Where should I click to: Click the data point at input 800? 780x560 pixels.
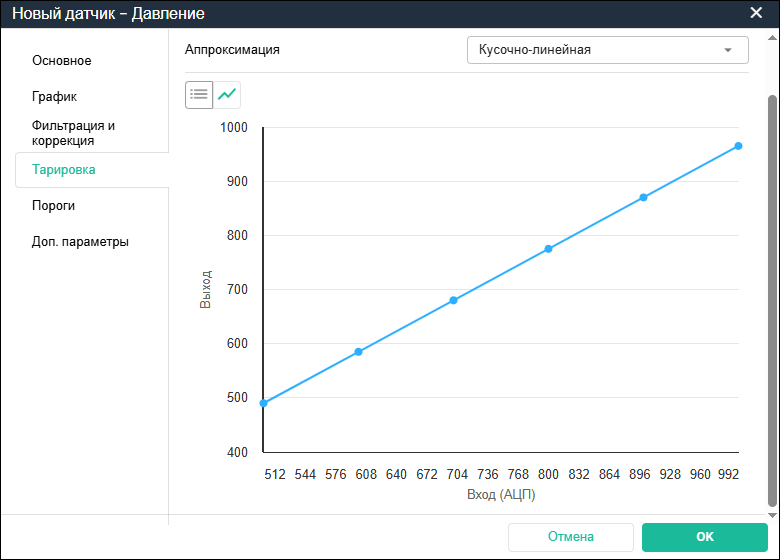click(548, 249)
